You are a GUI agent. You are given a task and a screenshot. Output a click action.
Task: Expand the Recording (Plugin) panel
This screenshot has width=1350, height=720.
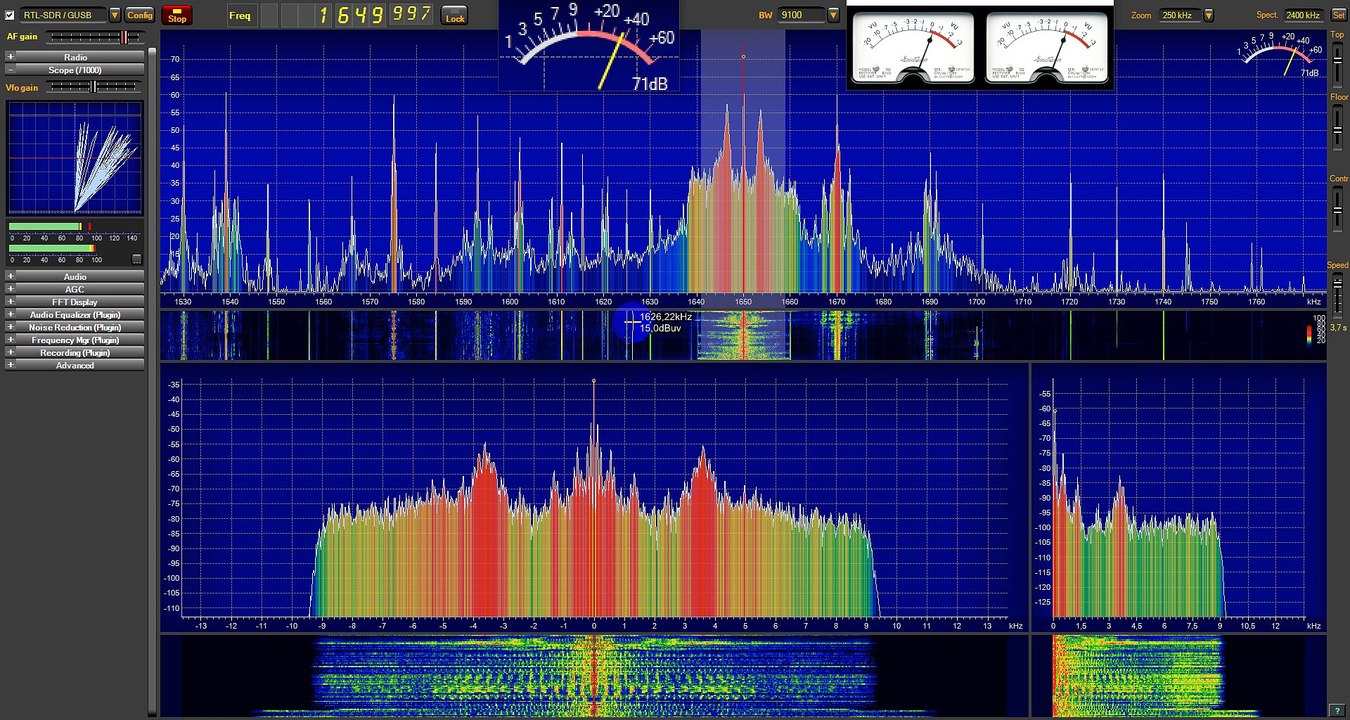click(75, 353)
